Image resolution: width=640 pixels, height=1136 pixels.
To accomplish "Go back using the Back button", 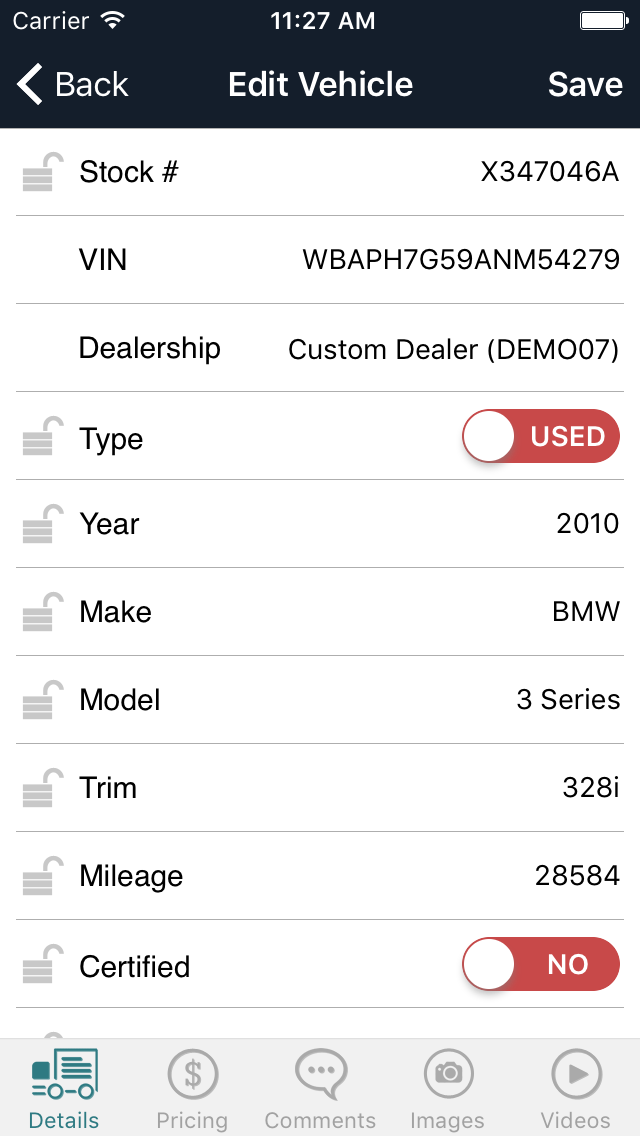I will pos(73,85).
